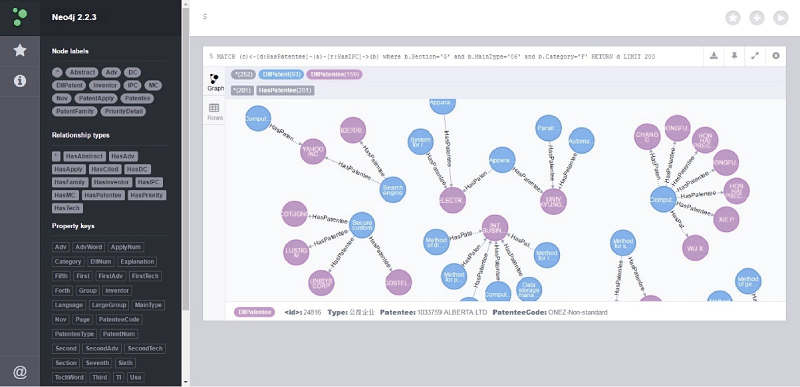Click the HasCited relationship type
This screenshot has height=387, width=800.
[x=105, y=169]
